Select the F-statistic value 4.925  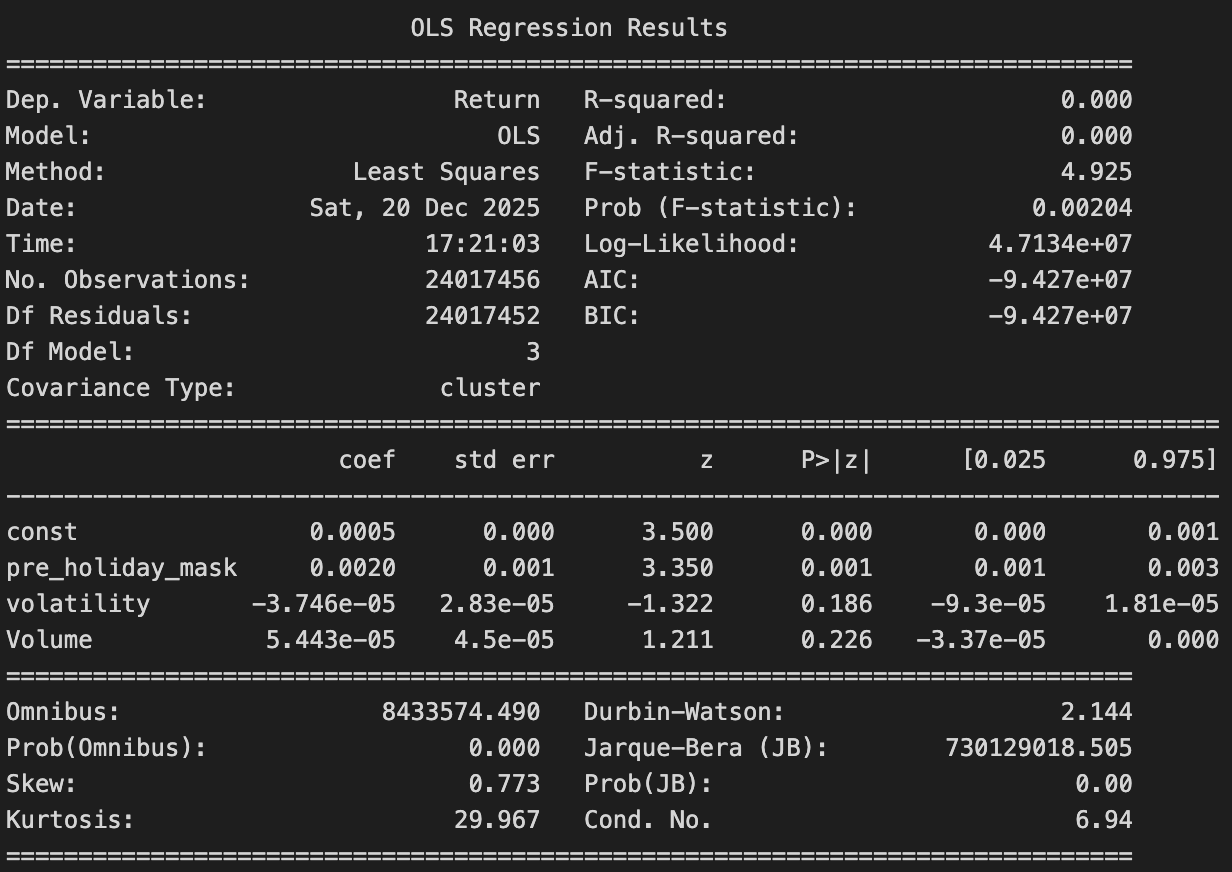1096,172
